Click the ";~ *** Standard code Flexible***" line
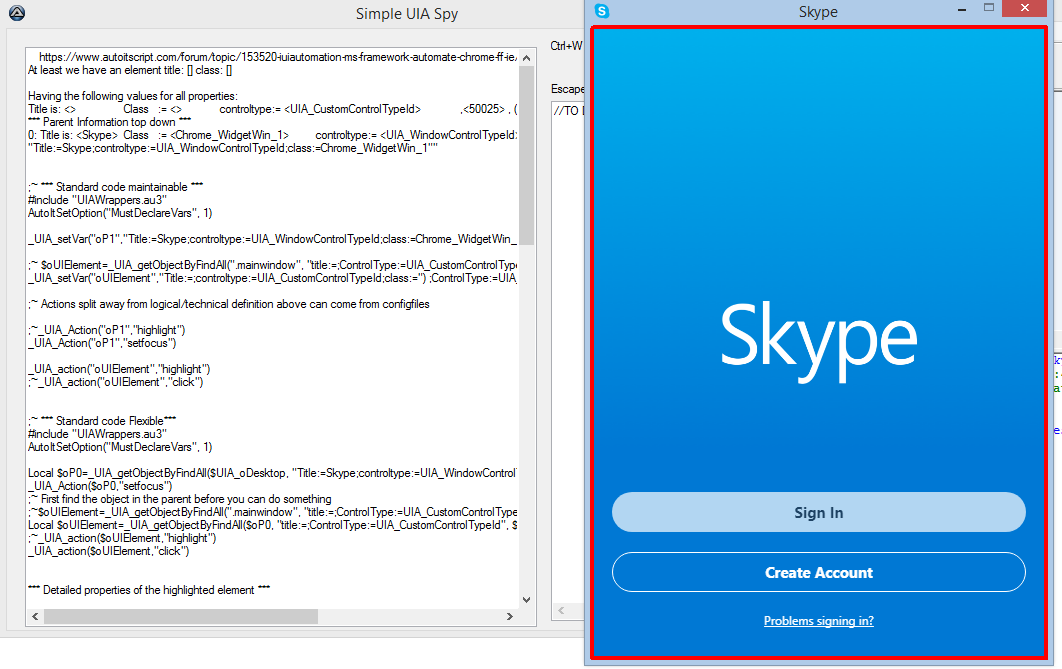 click(102, 421)
